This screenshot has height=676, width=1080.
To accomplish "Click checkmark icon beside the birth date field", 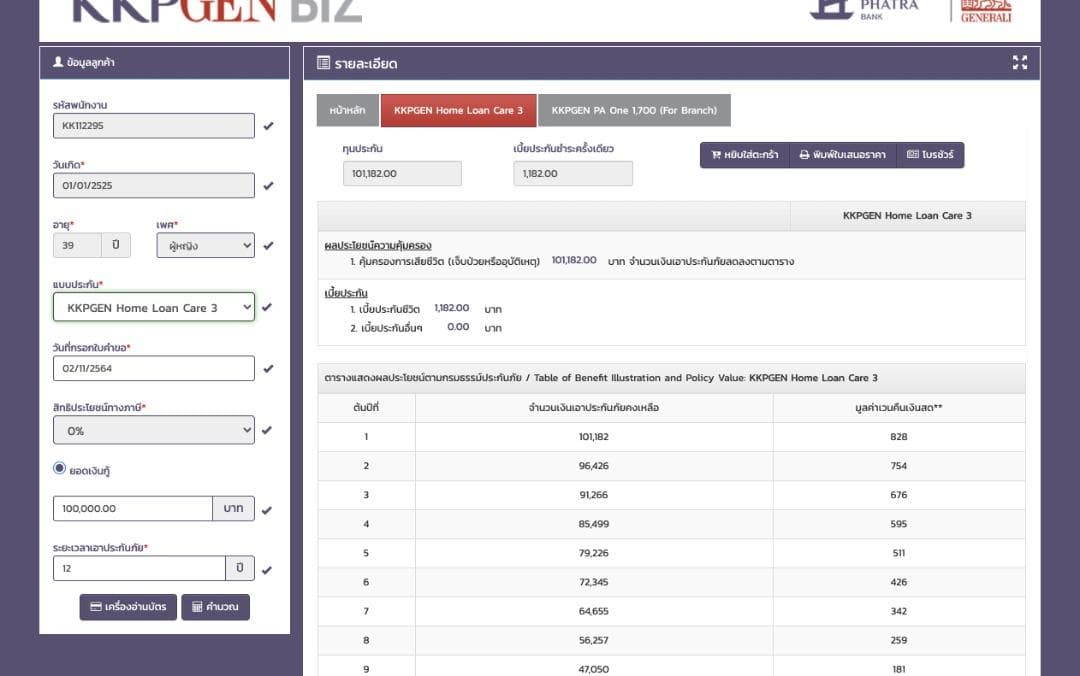I will [268, 186].
